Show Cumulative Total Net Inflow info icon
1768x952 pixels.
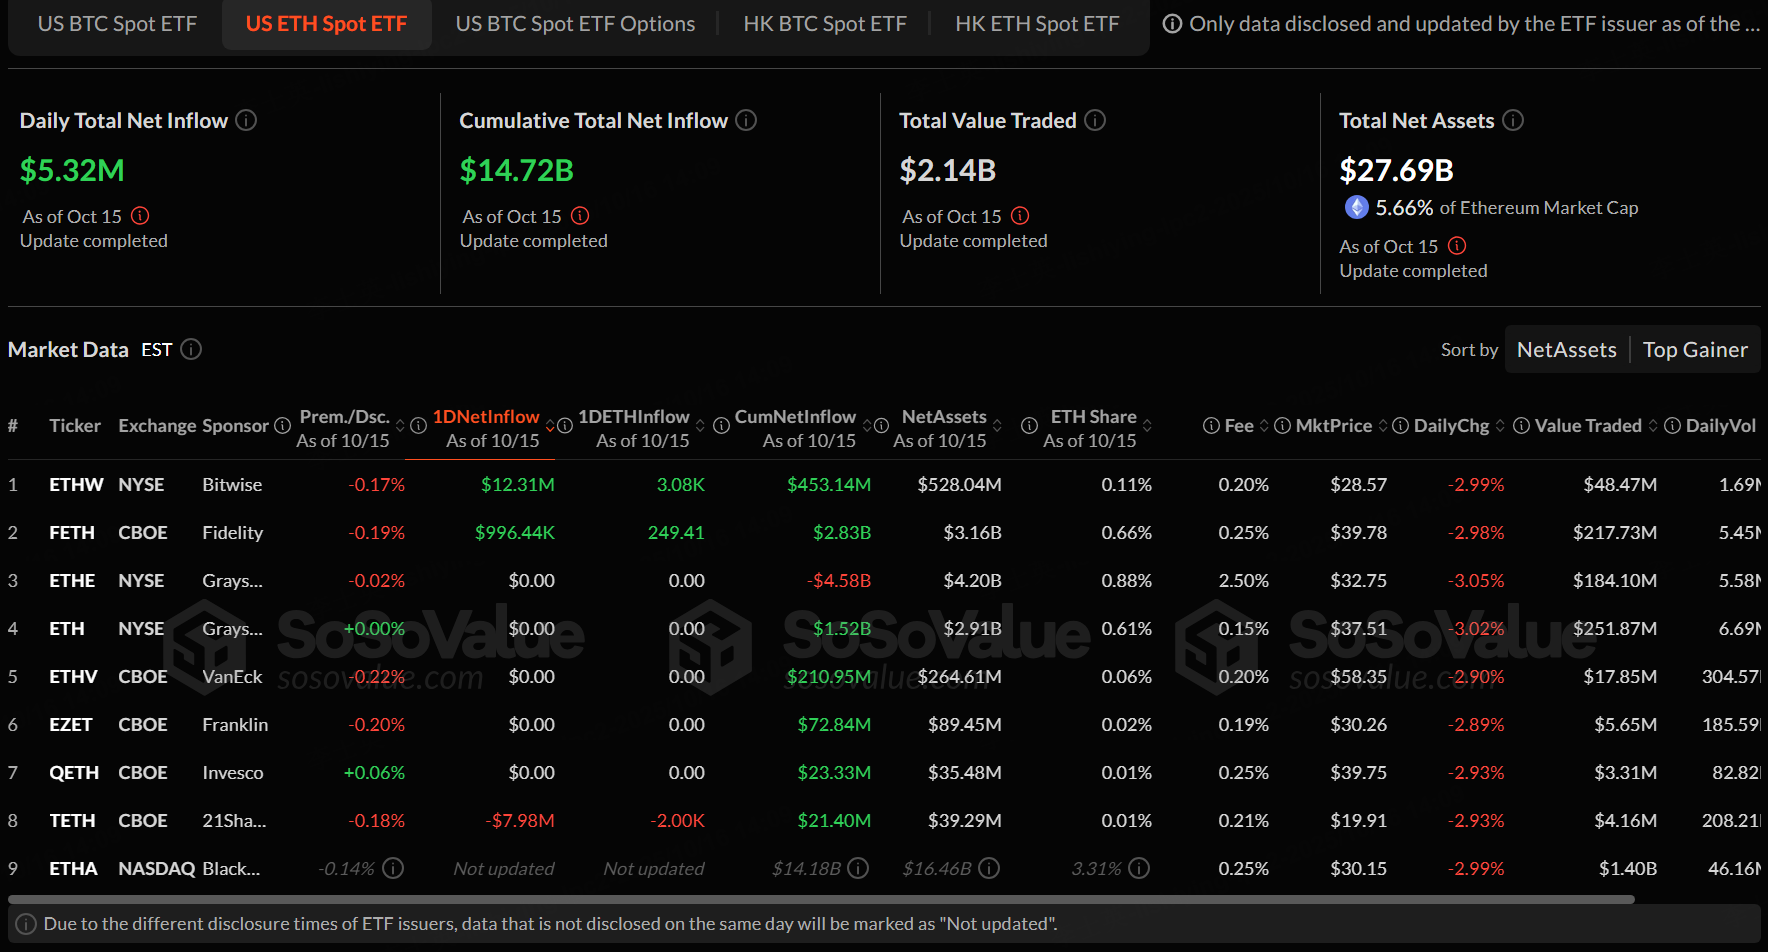pos(746,120)
